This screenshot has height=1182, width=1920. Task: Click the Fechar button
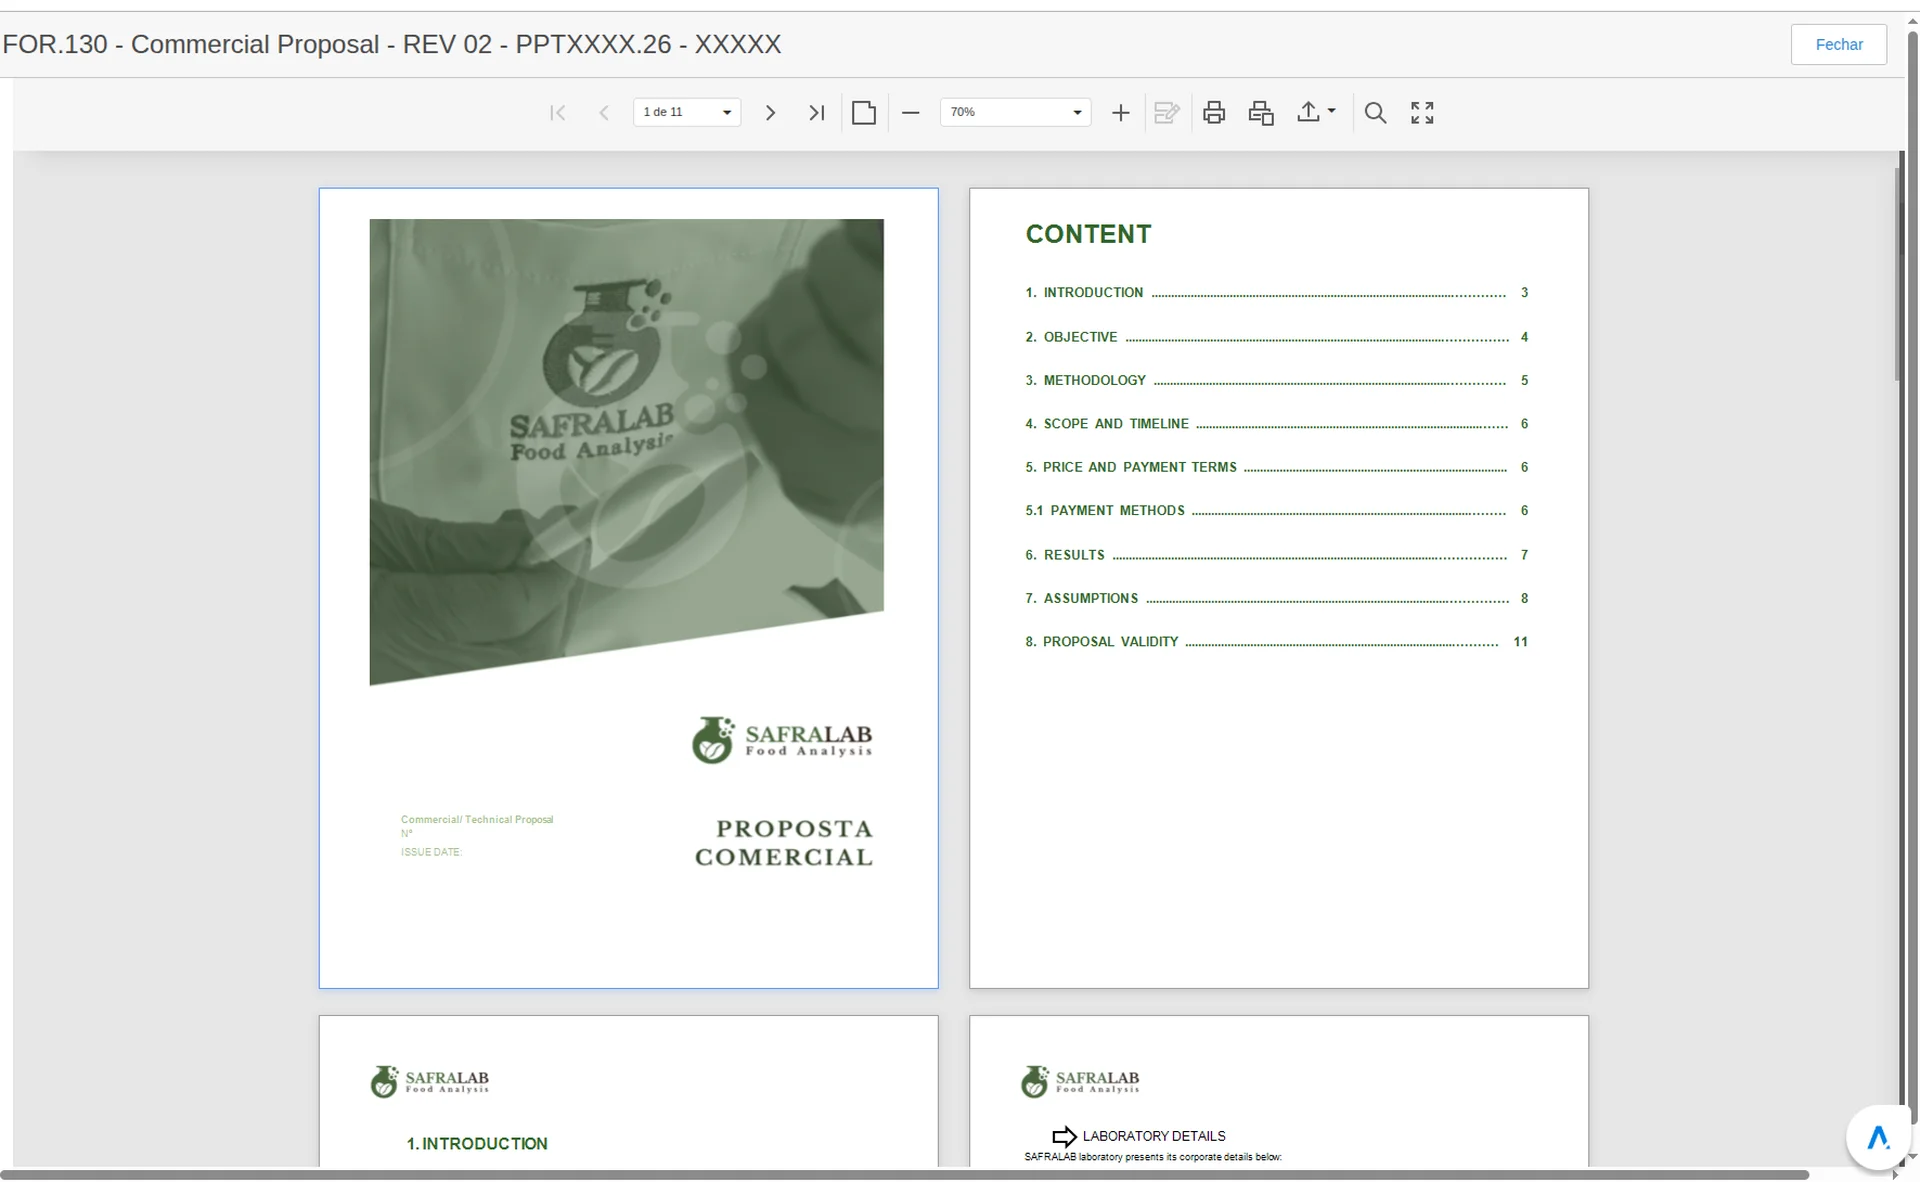[x=1838, y=45]
